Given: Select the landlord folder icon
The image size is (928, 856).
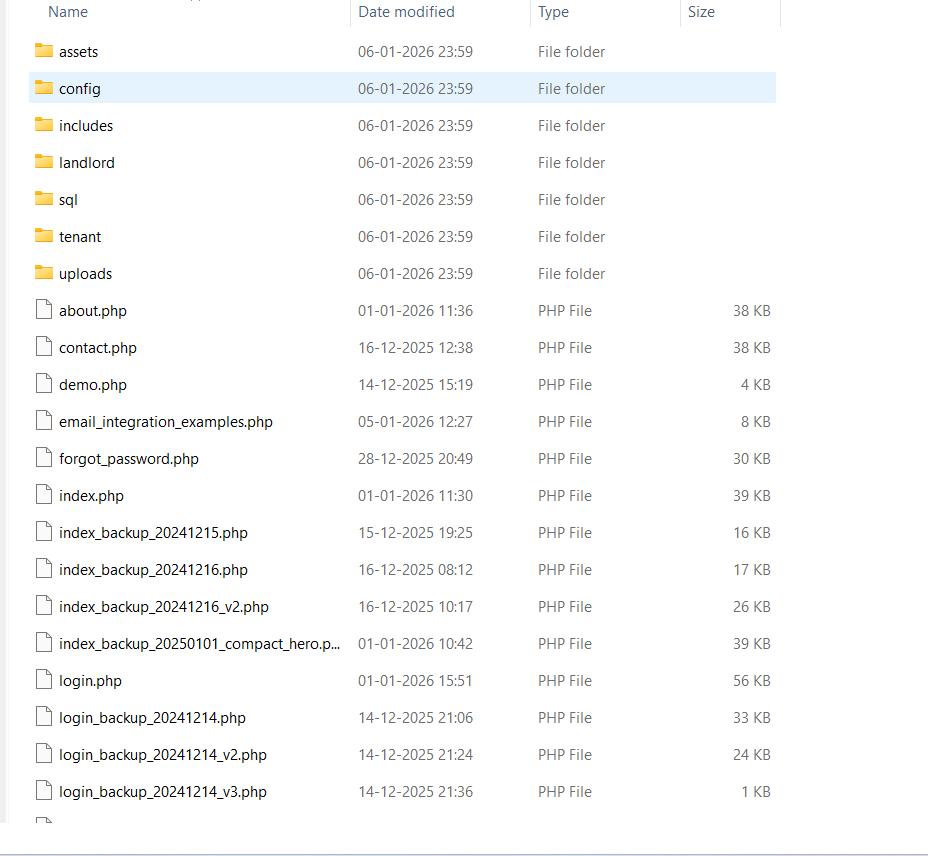Looking at the screenshot, I should tap(43, 162).
